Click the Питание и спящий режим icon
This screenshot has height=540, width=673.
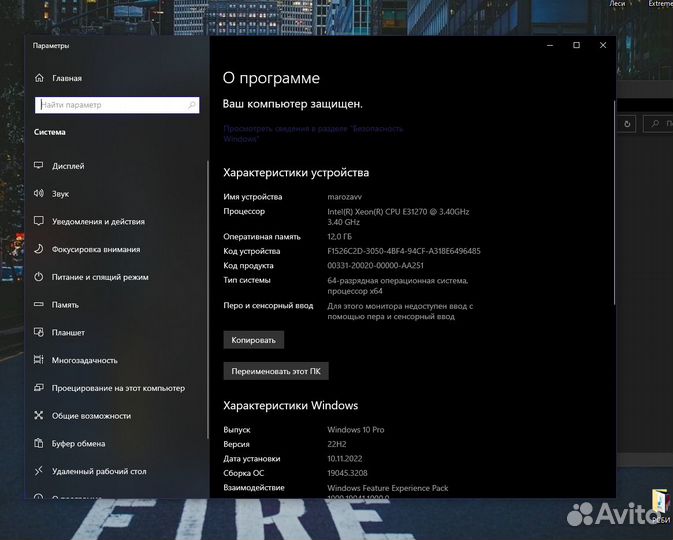coord(39,277)
